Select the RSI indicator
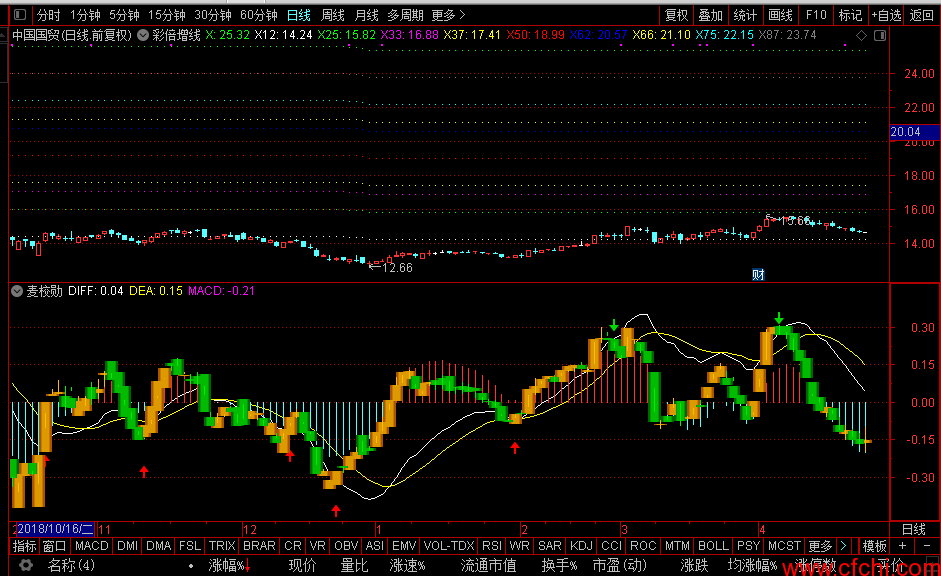This screenshot has width=941, height=576. pyautogui.click(x=492, y=546)
